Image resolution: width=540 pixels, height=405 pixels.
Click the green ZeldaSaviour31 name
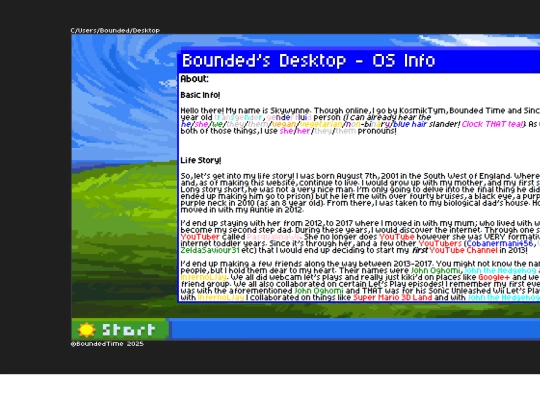point(210,250)
